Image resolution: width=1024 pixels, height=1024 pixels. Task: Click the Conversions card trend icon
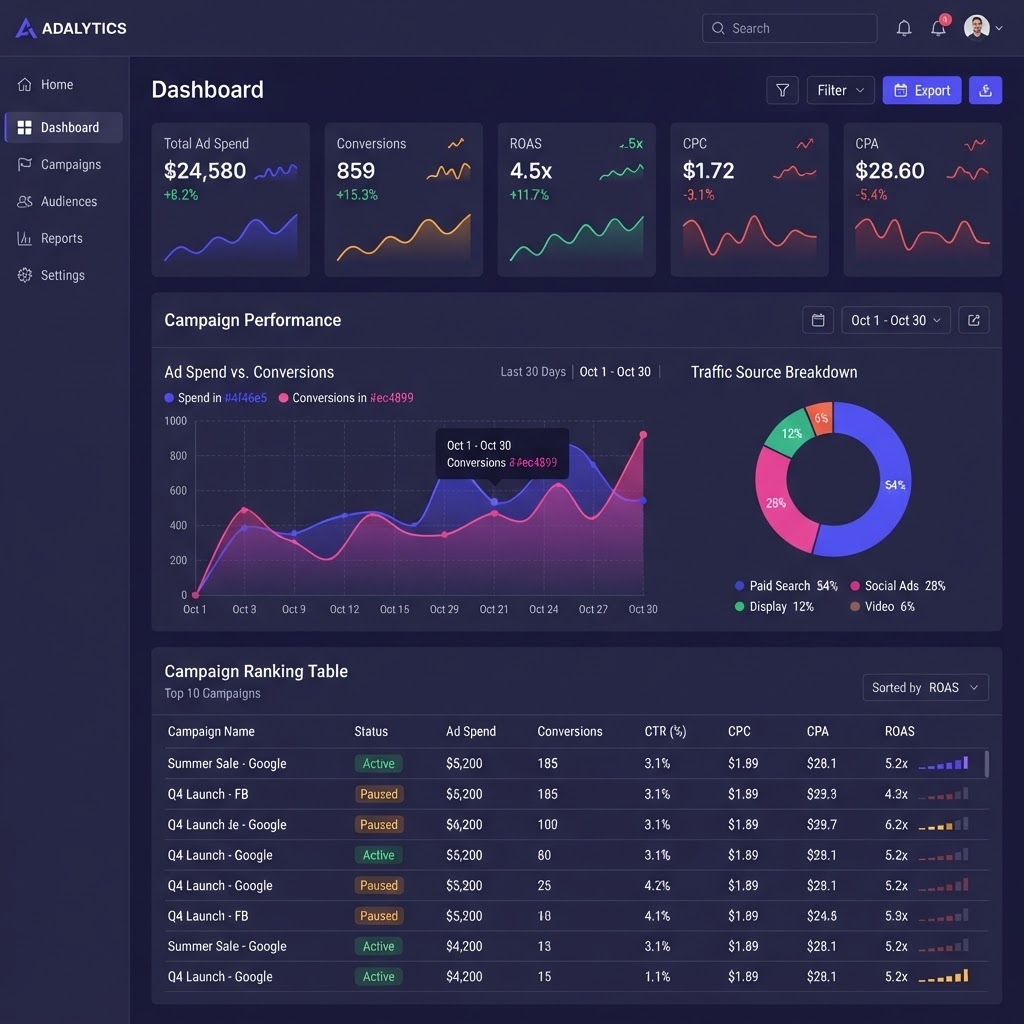pyautogui.click(x=456, y=144)
